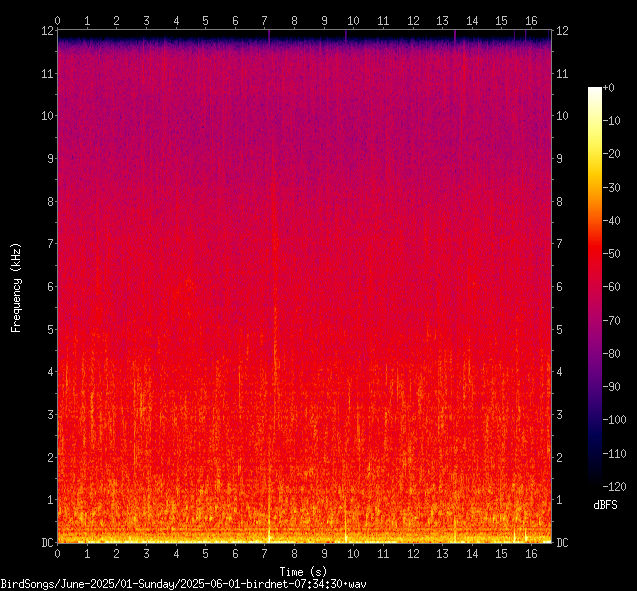The width and height of the screenshot is (637, 591).
Task: Click the right-side 'DC' frequency label
Action: pos(562,543)
